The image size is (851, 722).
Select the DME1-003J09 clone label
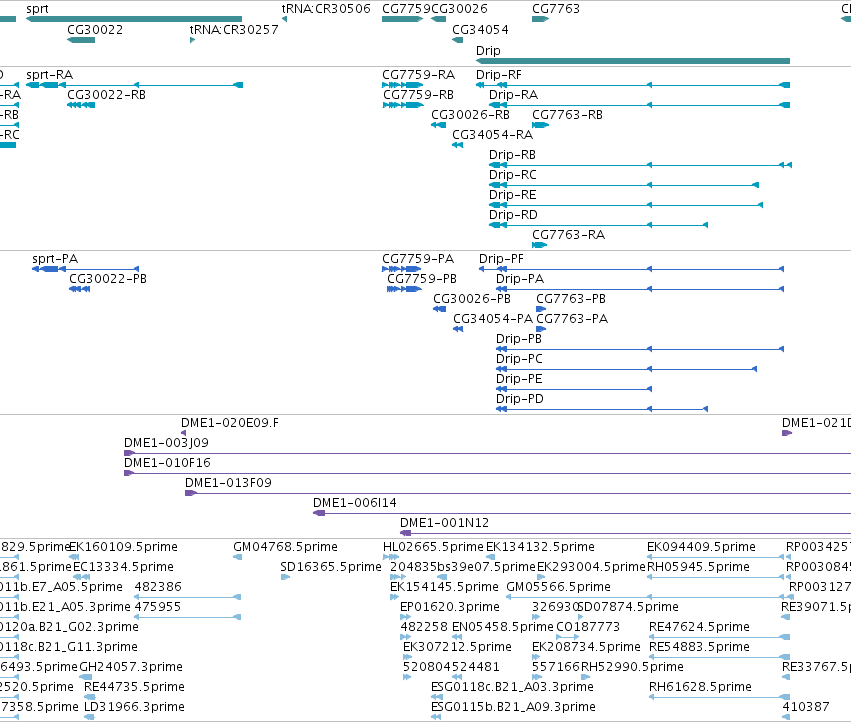(x=166, y=442)
